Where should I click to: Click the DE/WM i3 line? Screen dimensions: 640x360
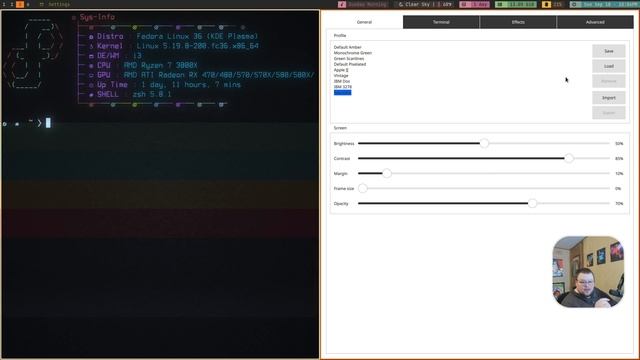coord(115,56)
